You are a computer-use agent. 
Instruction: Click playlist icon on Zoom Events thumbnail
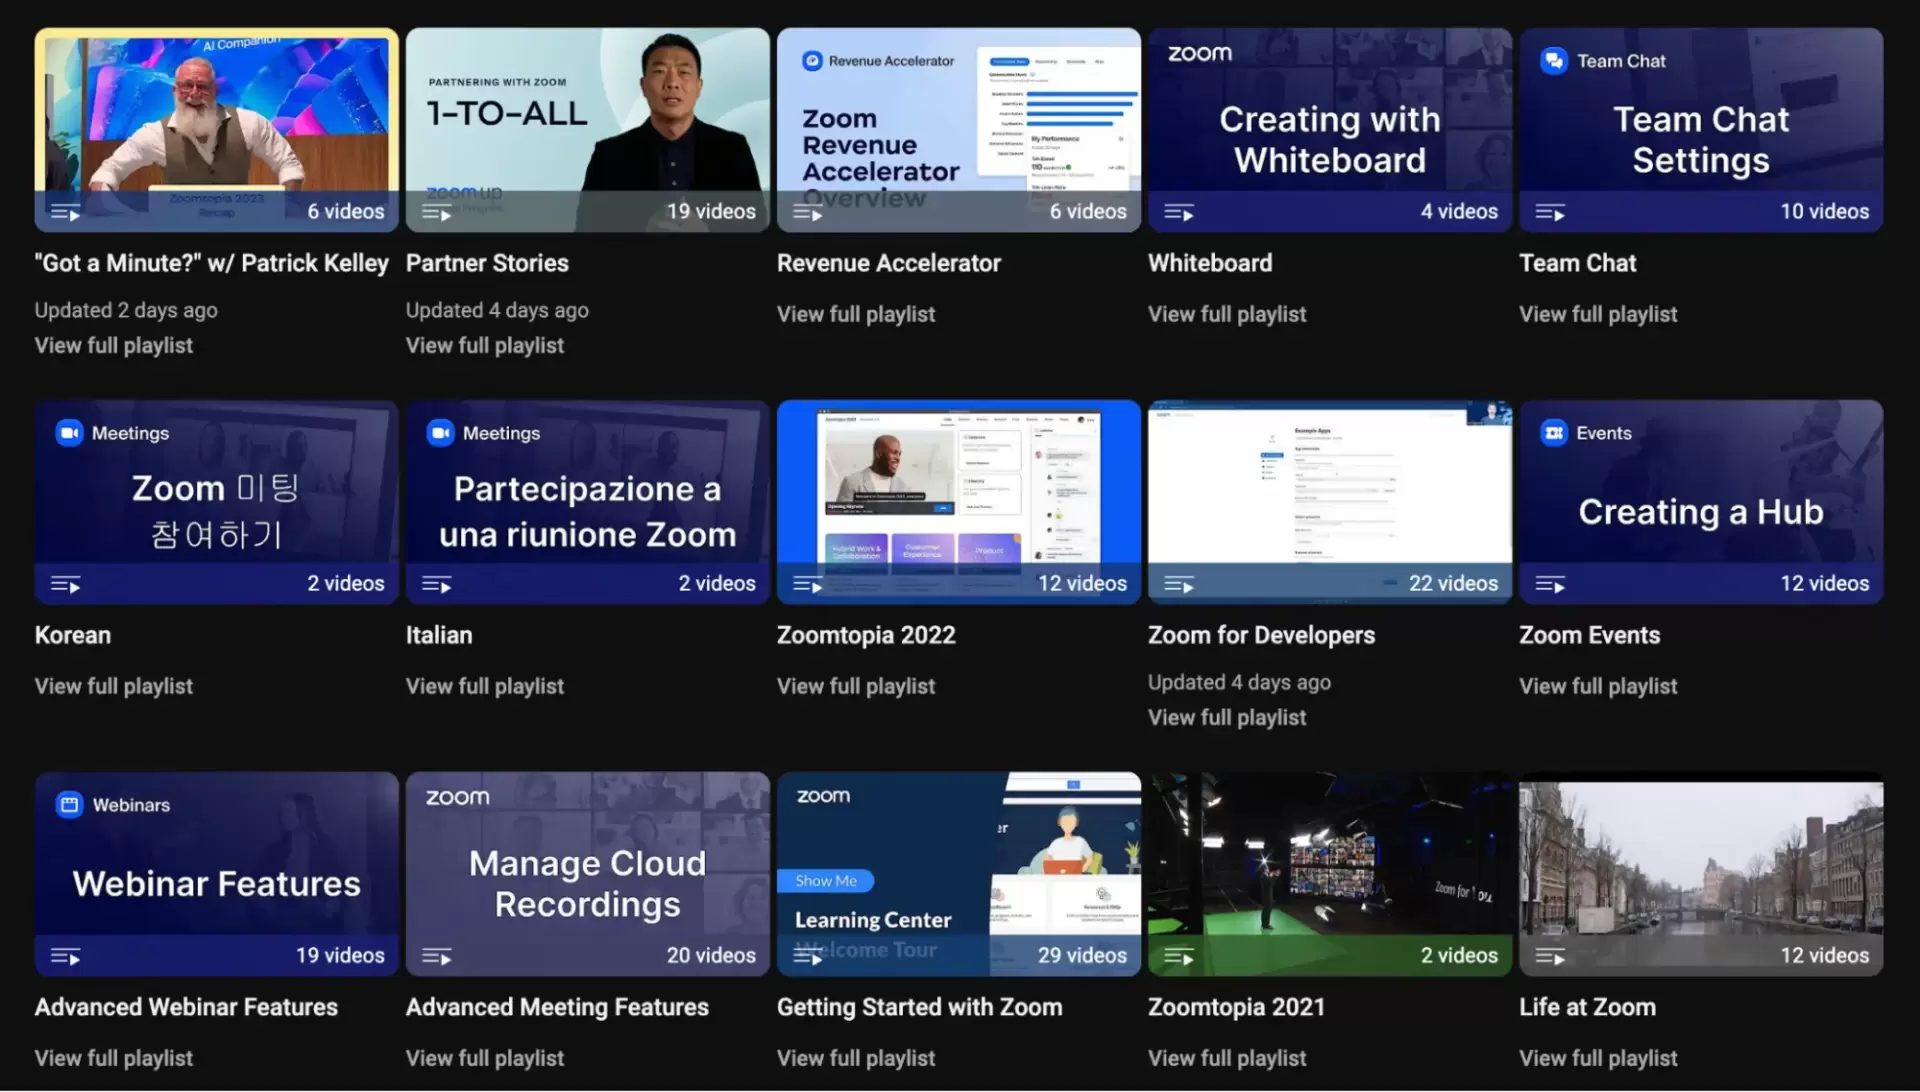coord(1550,584)
